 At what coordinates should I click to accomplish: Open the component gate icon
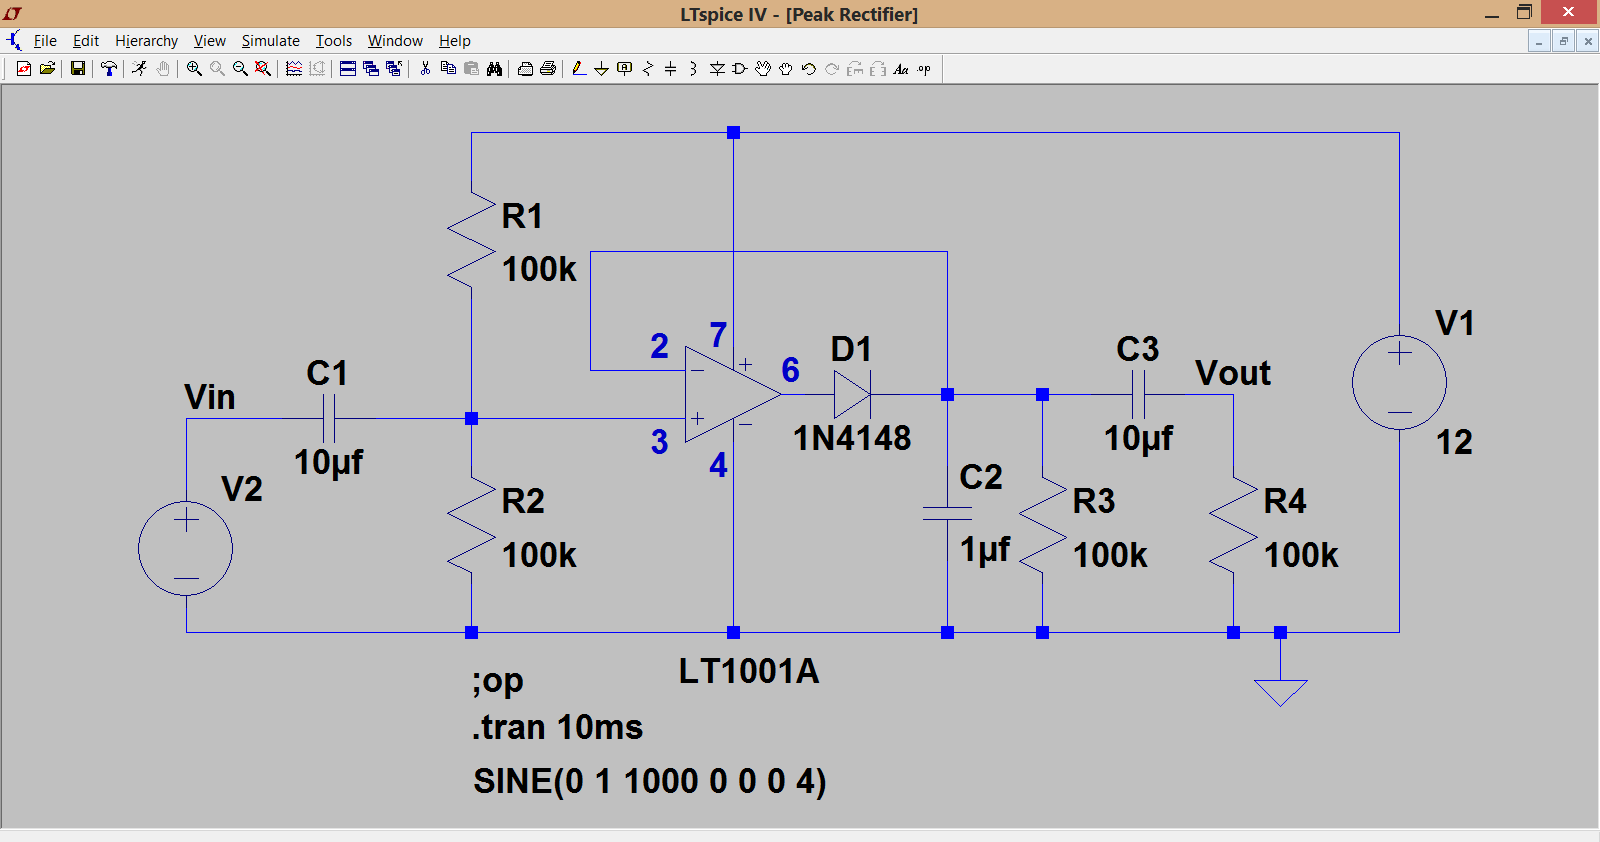pyautogui.click(x=740, y=69)
